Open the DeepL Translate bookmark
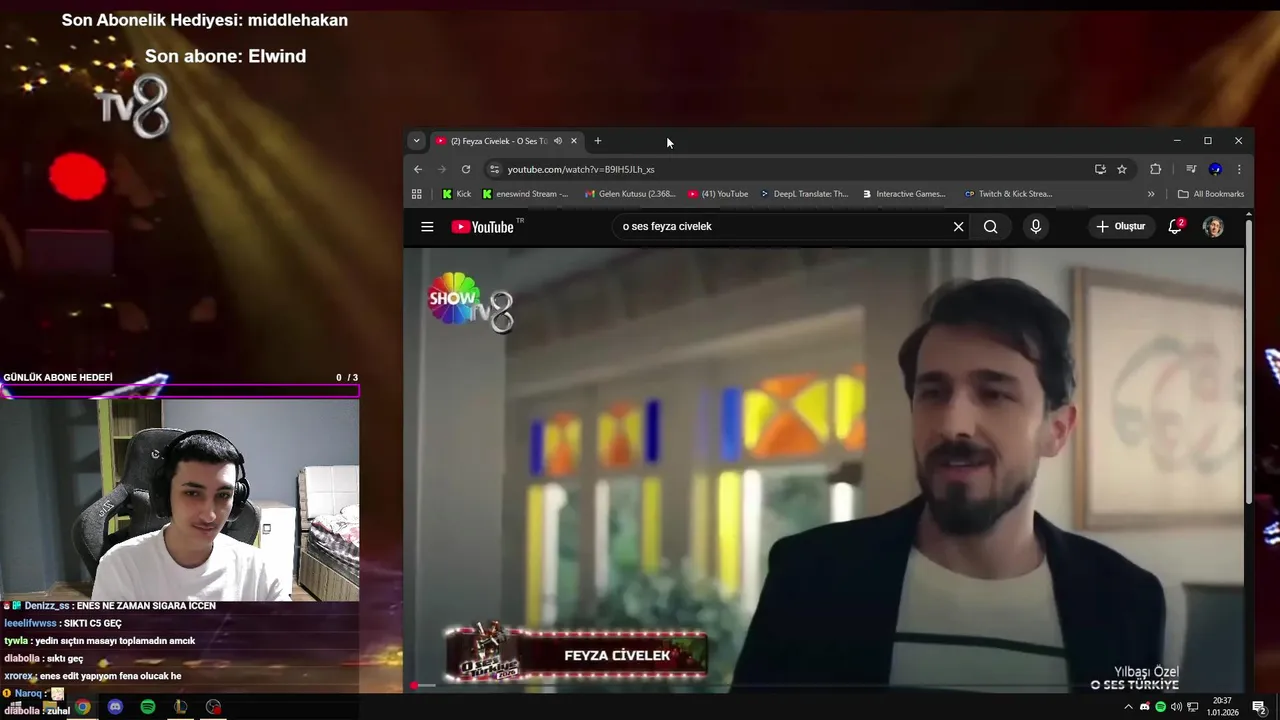 [x=804, y=194]
